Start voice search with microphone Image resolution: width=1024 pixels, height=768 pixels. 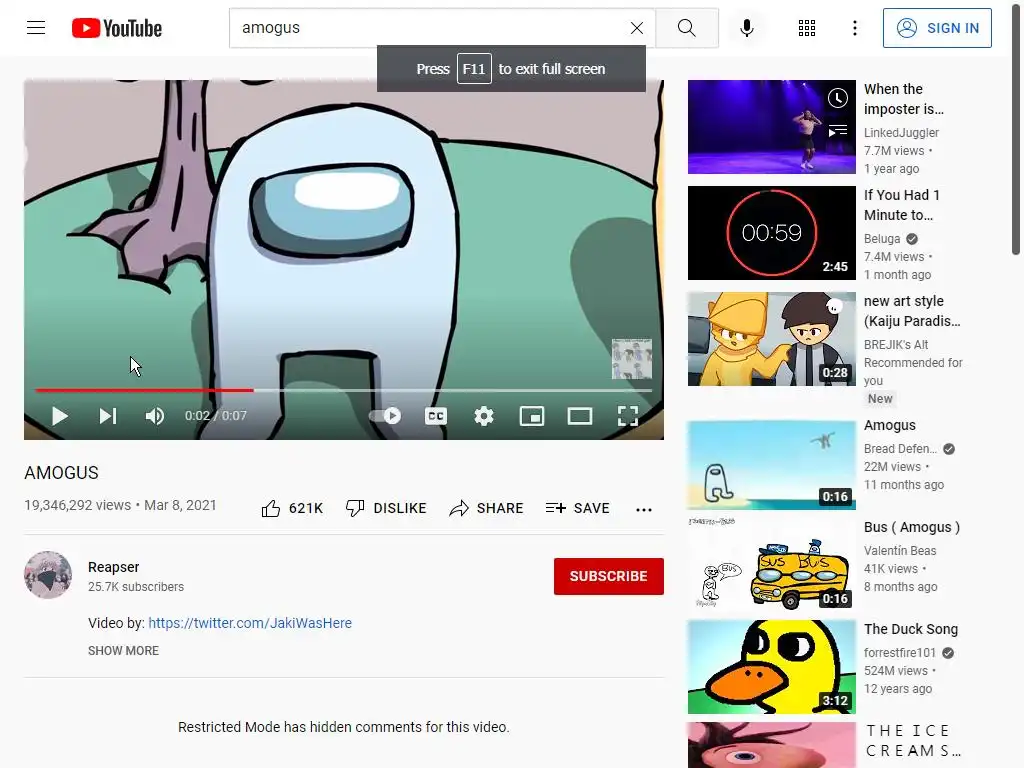tap(747, 28)
